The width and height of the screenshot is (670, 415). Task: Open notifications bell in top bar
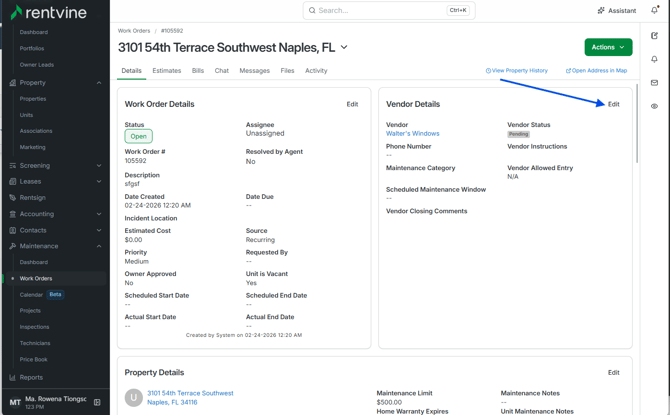coord(654,10)
